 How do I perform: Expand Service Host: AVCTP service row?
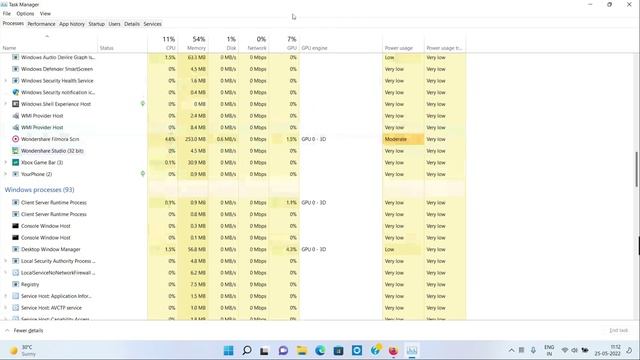6,308
